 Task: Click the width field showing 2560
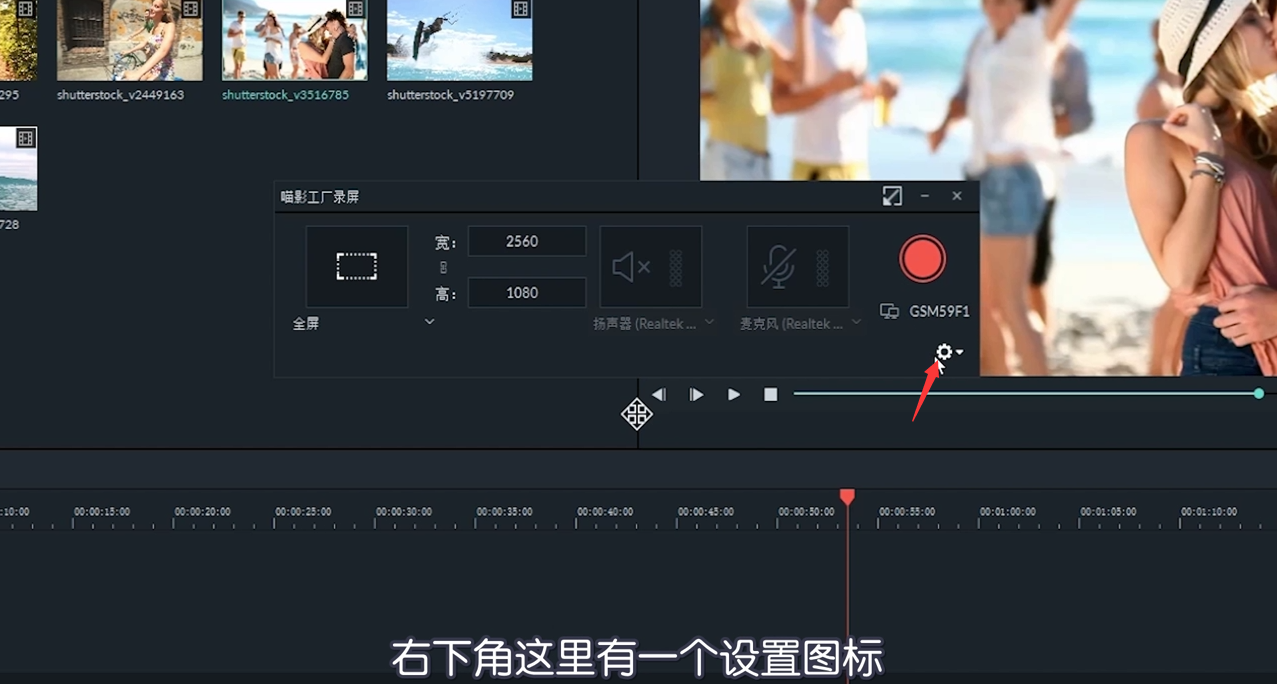tap(527, 241)
